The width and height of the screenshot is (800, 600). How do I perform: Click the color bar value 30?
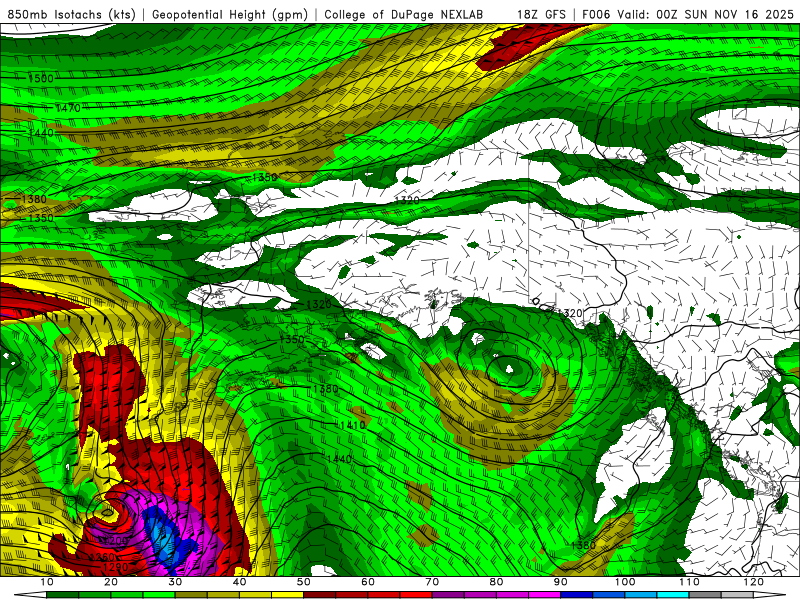pos(175,582)
